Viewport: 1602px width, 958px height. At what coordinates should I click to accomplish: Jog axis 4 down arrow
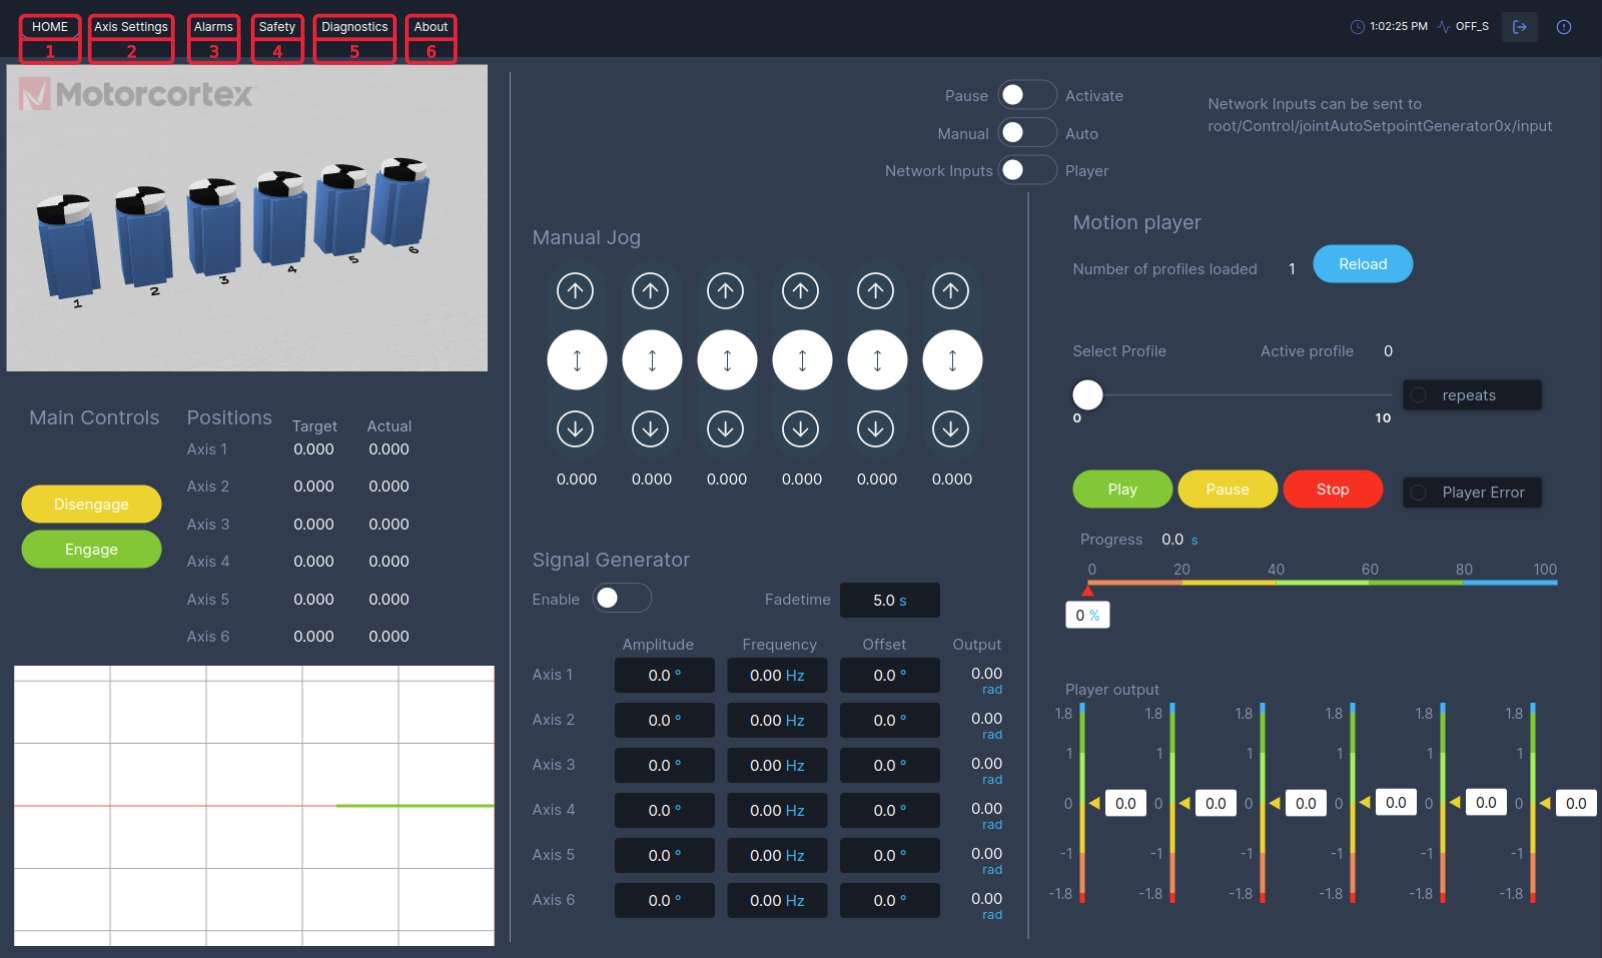(x=800, y=429)
